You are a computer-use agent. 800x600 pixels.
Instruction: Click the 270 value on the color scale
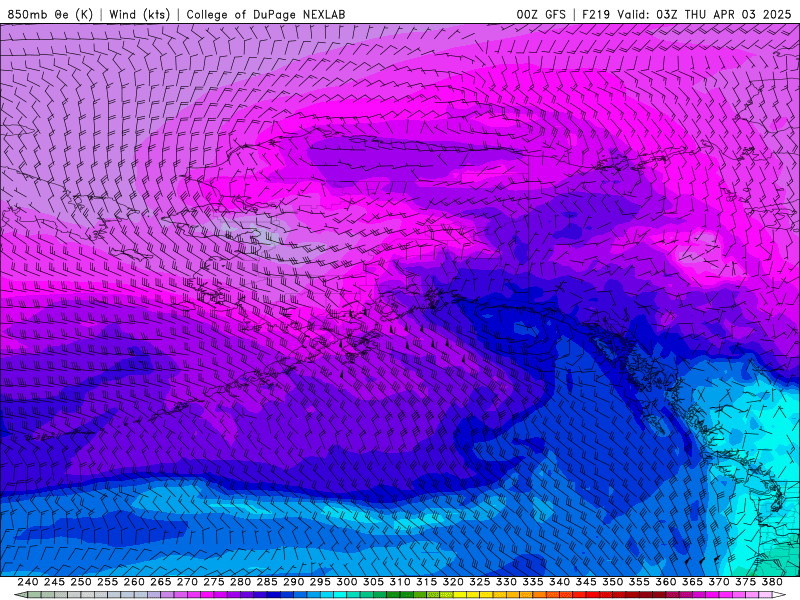(187, 582)
